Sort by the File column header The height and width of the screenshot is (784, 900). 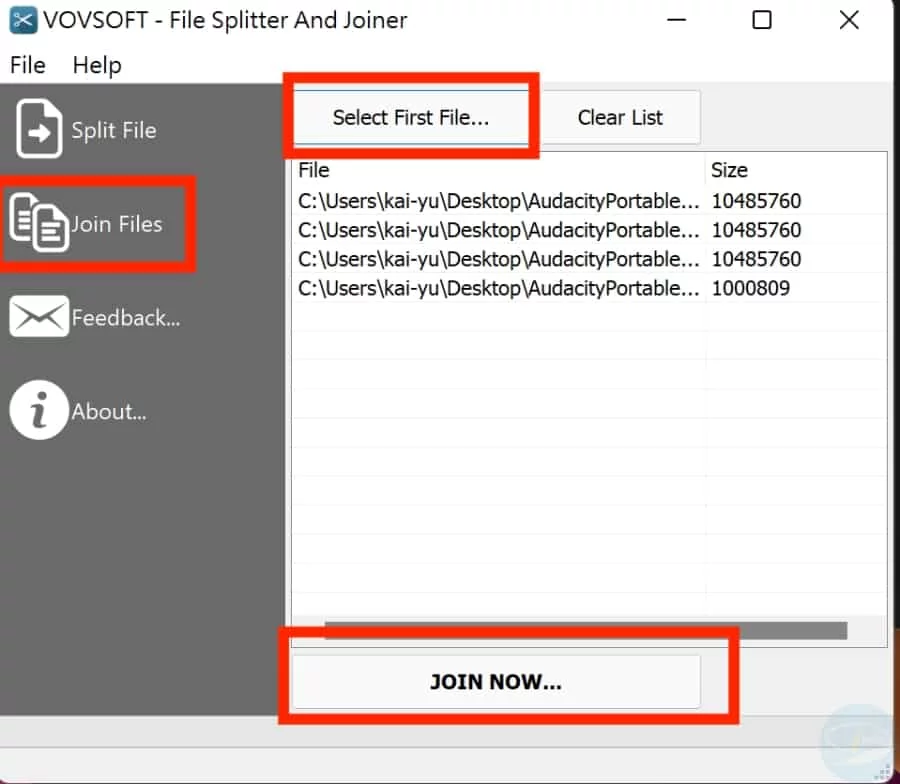(498, 170)
